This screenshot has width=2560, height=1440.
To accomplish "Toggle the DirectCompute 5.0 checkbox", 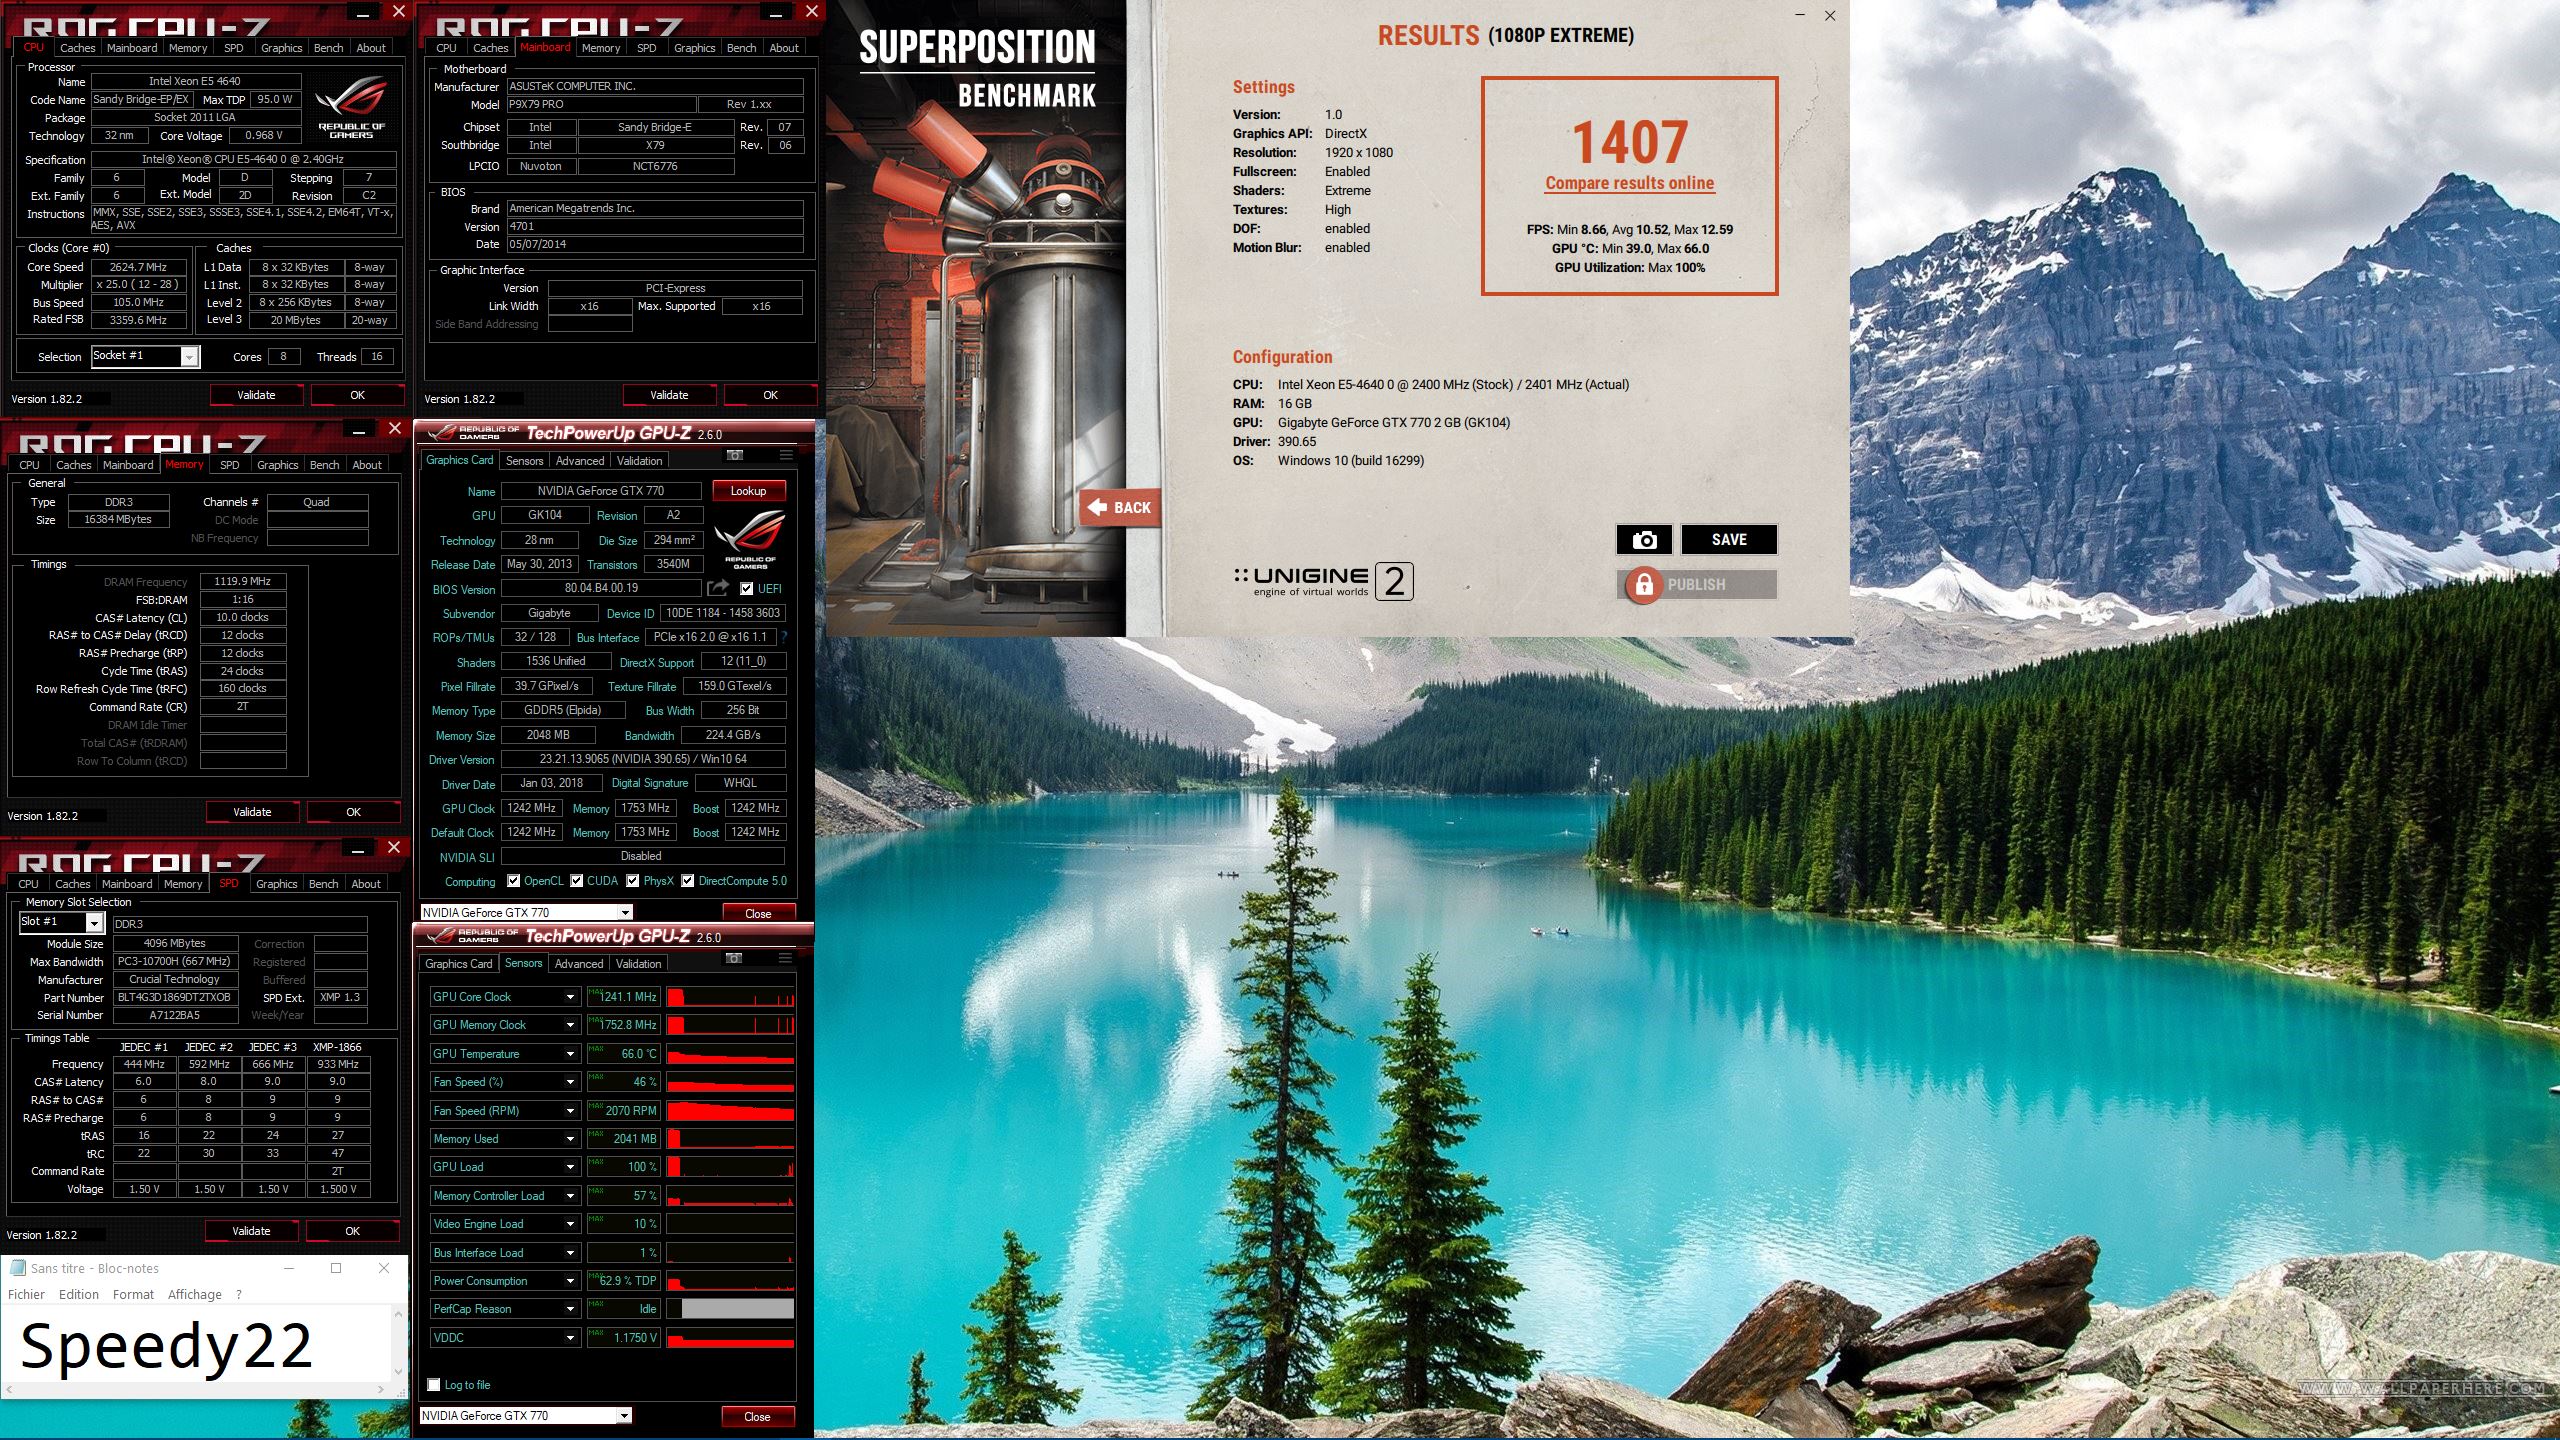I will point(687,881).
